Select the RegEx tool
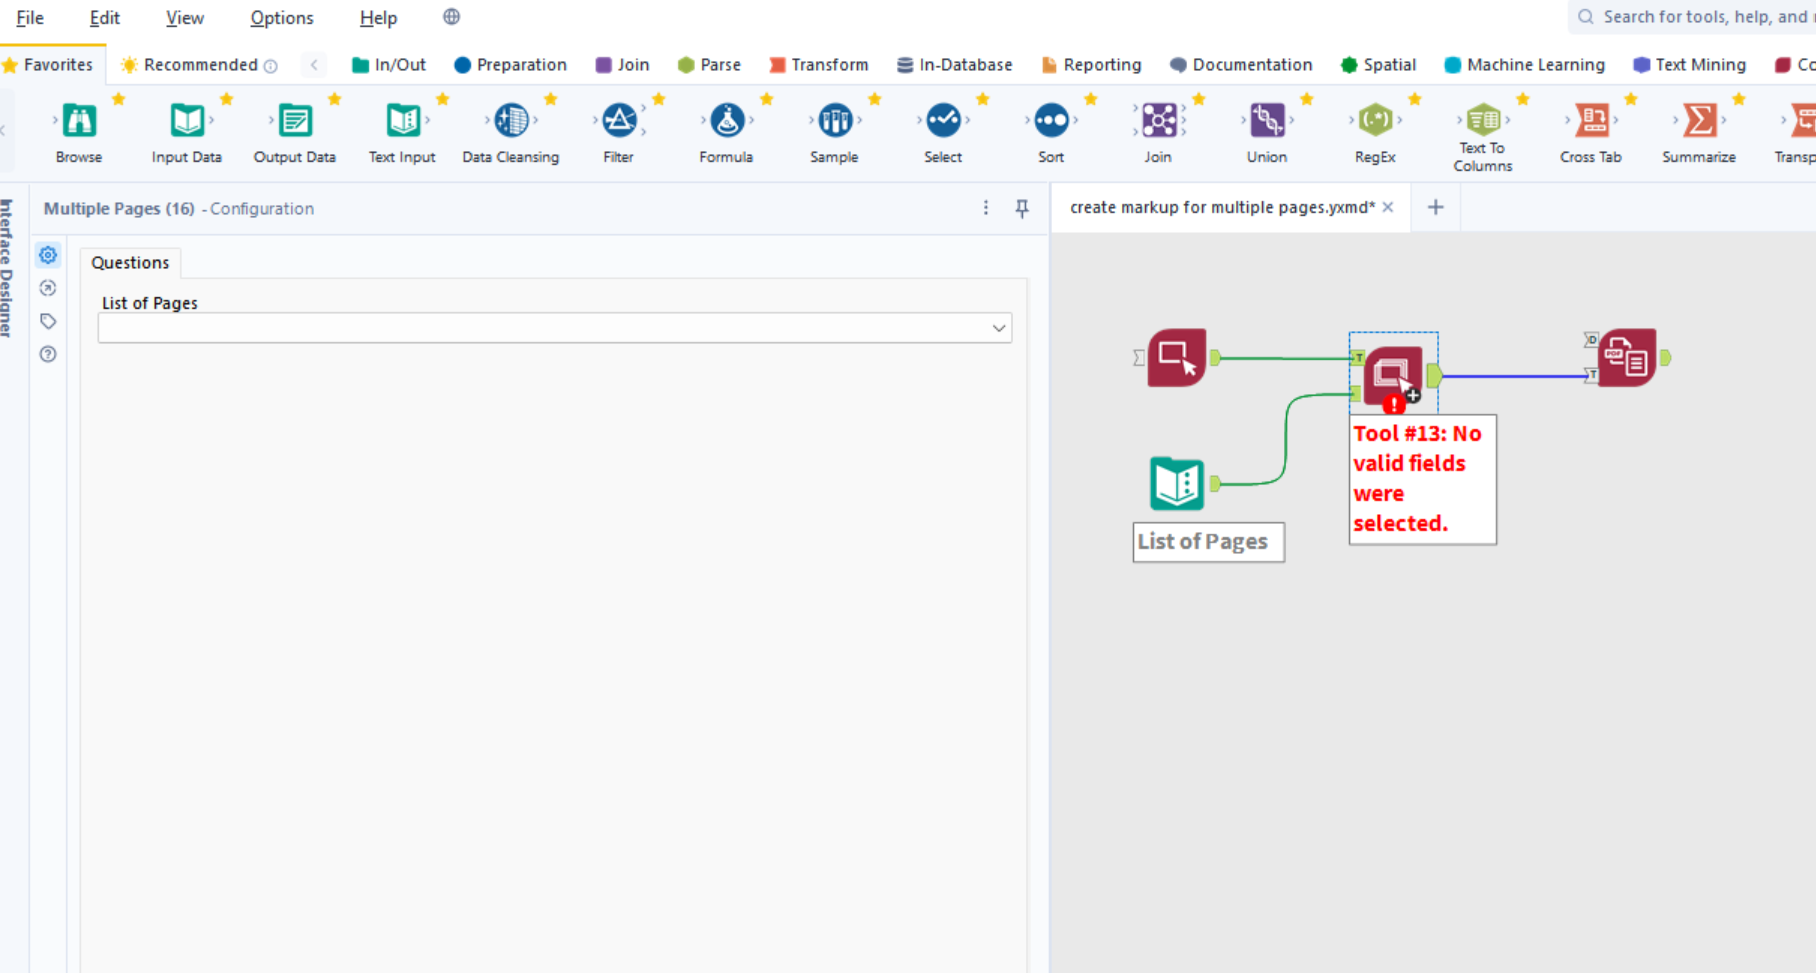The image size is (1816, 973). (x=1375, y=120)
